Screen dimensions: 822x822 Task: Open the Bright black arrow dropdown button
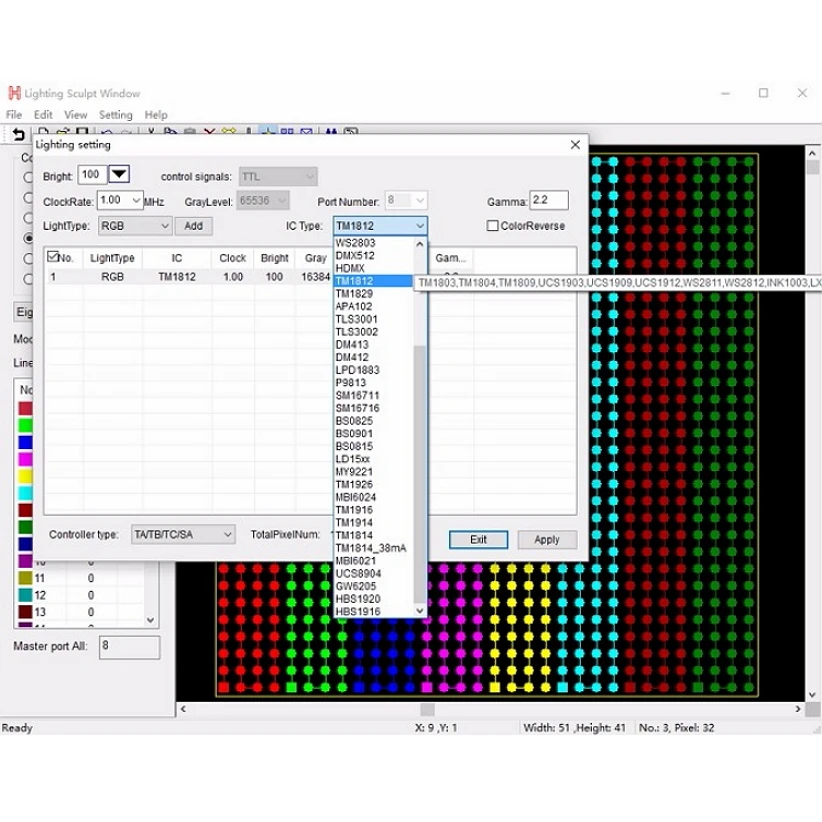point(119,174)
